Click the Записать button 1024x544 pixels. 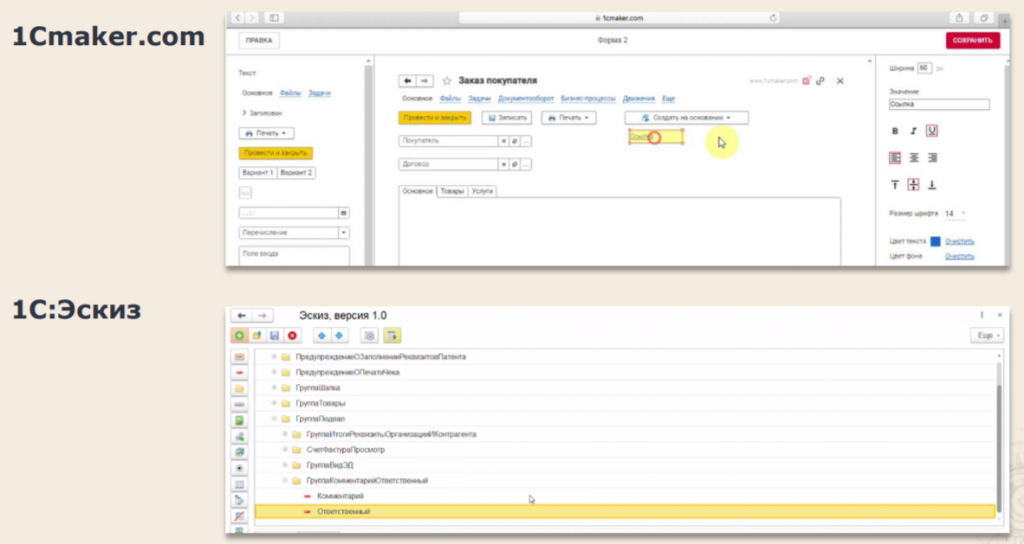507,118
